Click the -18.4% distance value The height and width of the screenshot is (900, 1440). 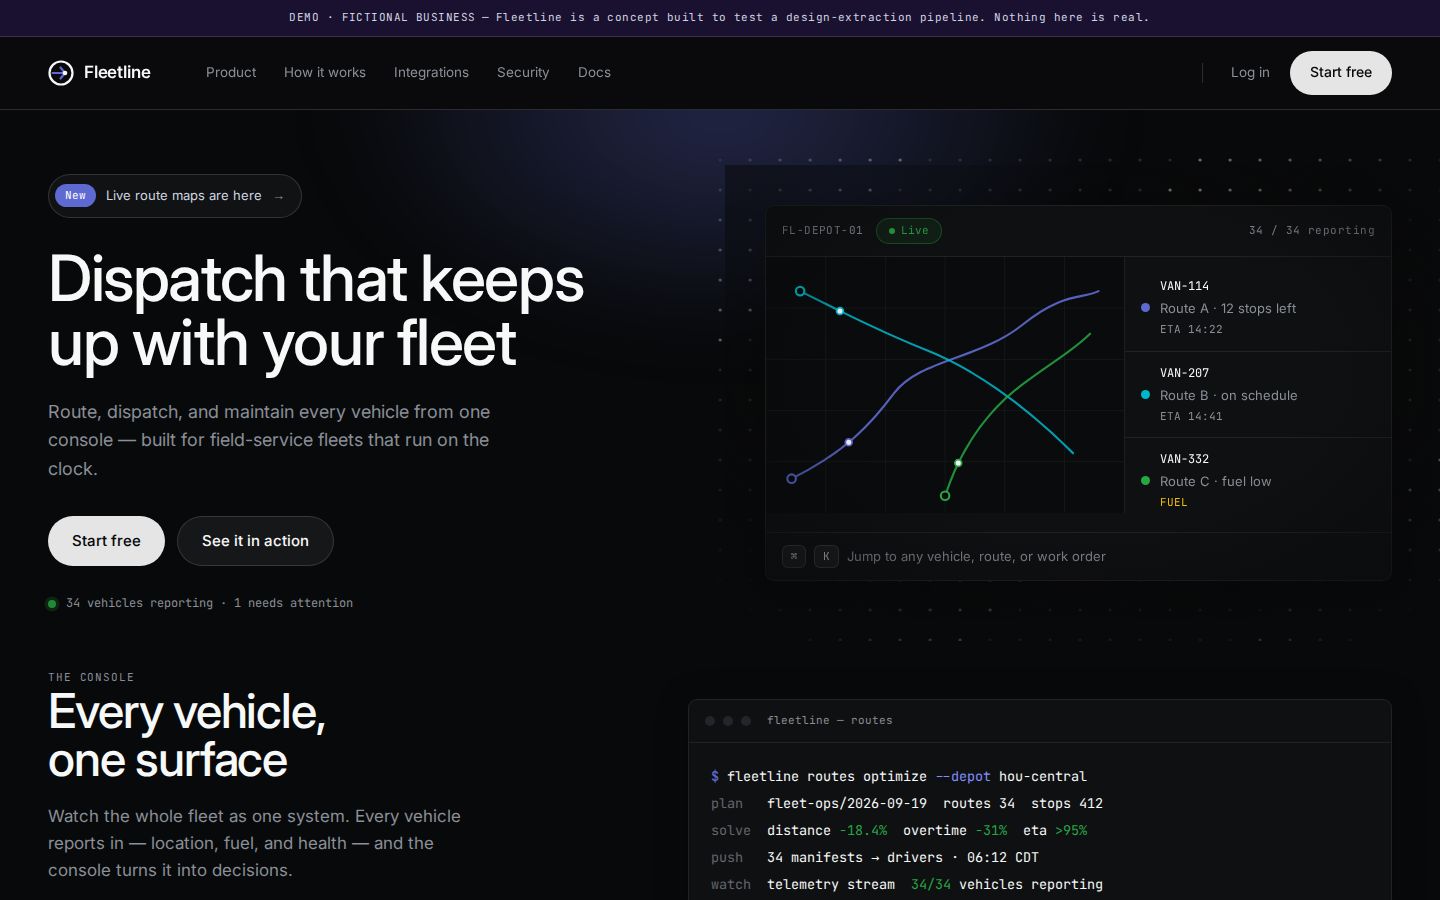863,831
